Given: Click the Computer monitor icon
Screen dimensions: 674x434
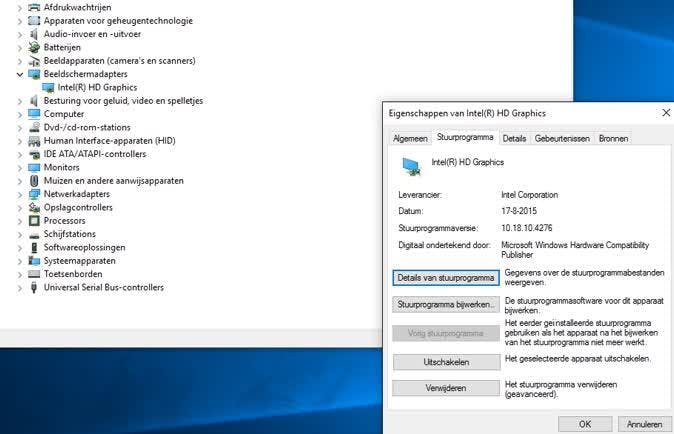Looking at the screenshot, I should pyautogui.click(x=34, y=114).
